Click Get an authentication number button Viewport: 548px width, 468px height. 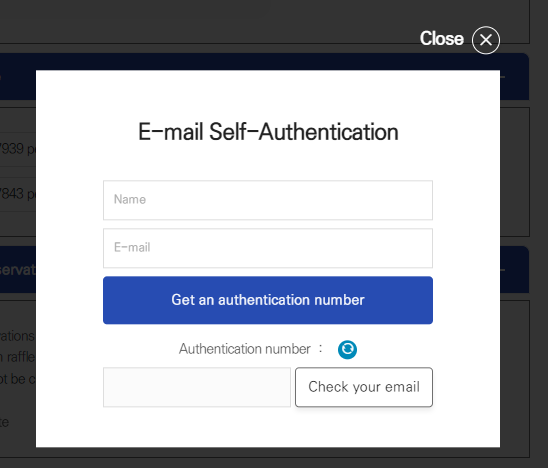click(x=268, y=300)
